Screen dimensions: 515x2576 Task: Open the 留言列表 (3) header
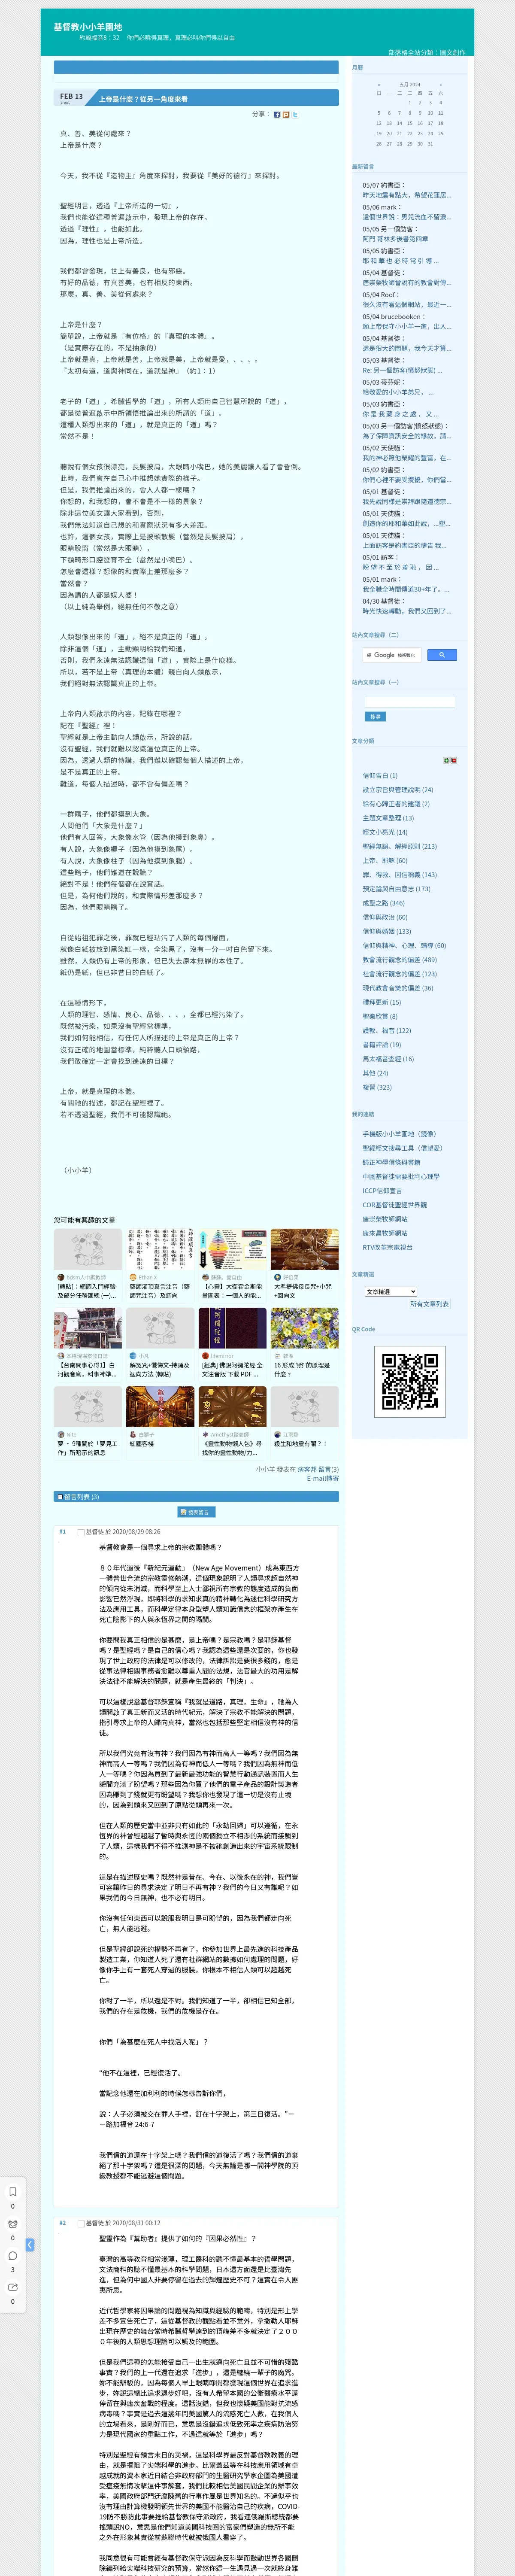click(196, 1497)
